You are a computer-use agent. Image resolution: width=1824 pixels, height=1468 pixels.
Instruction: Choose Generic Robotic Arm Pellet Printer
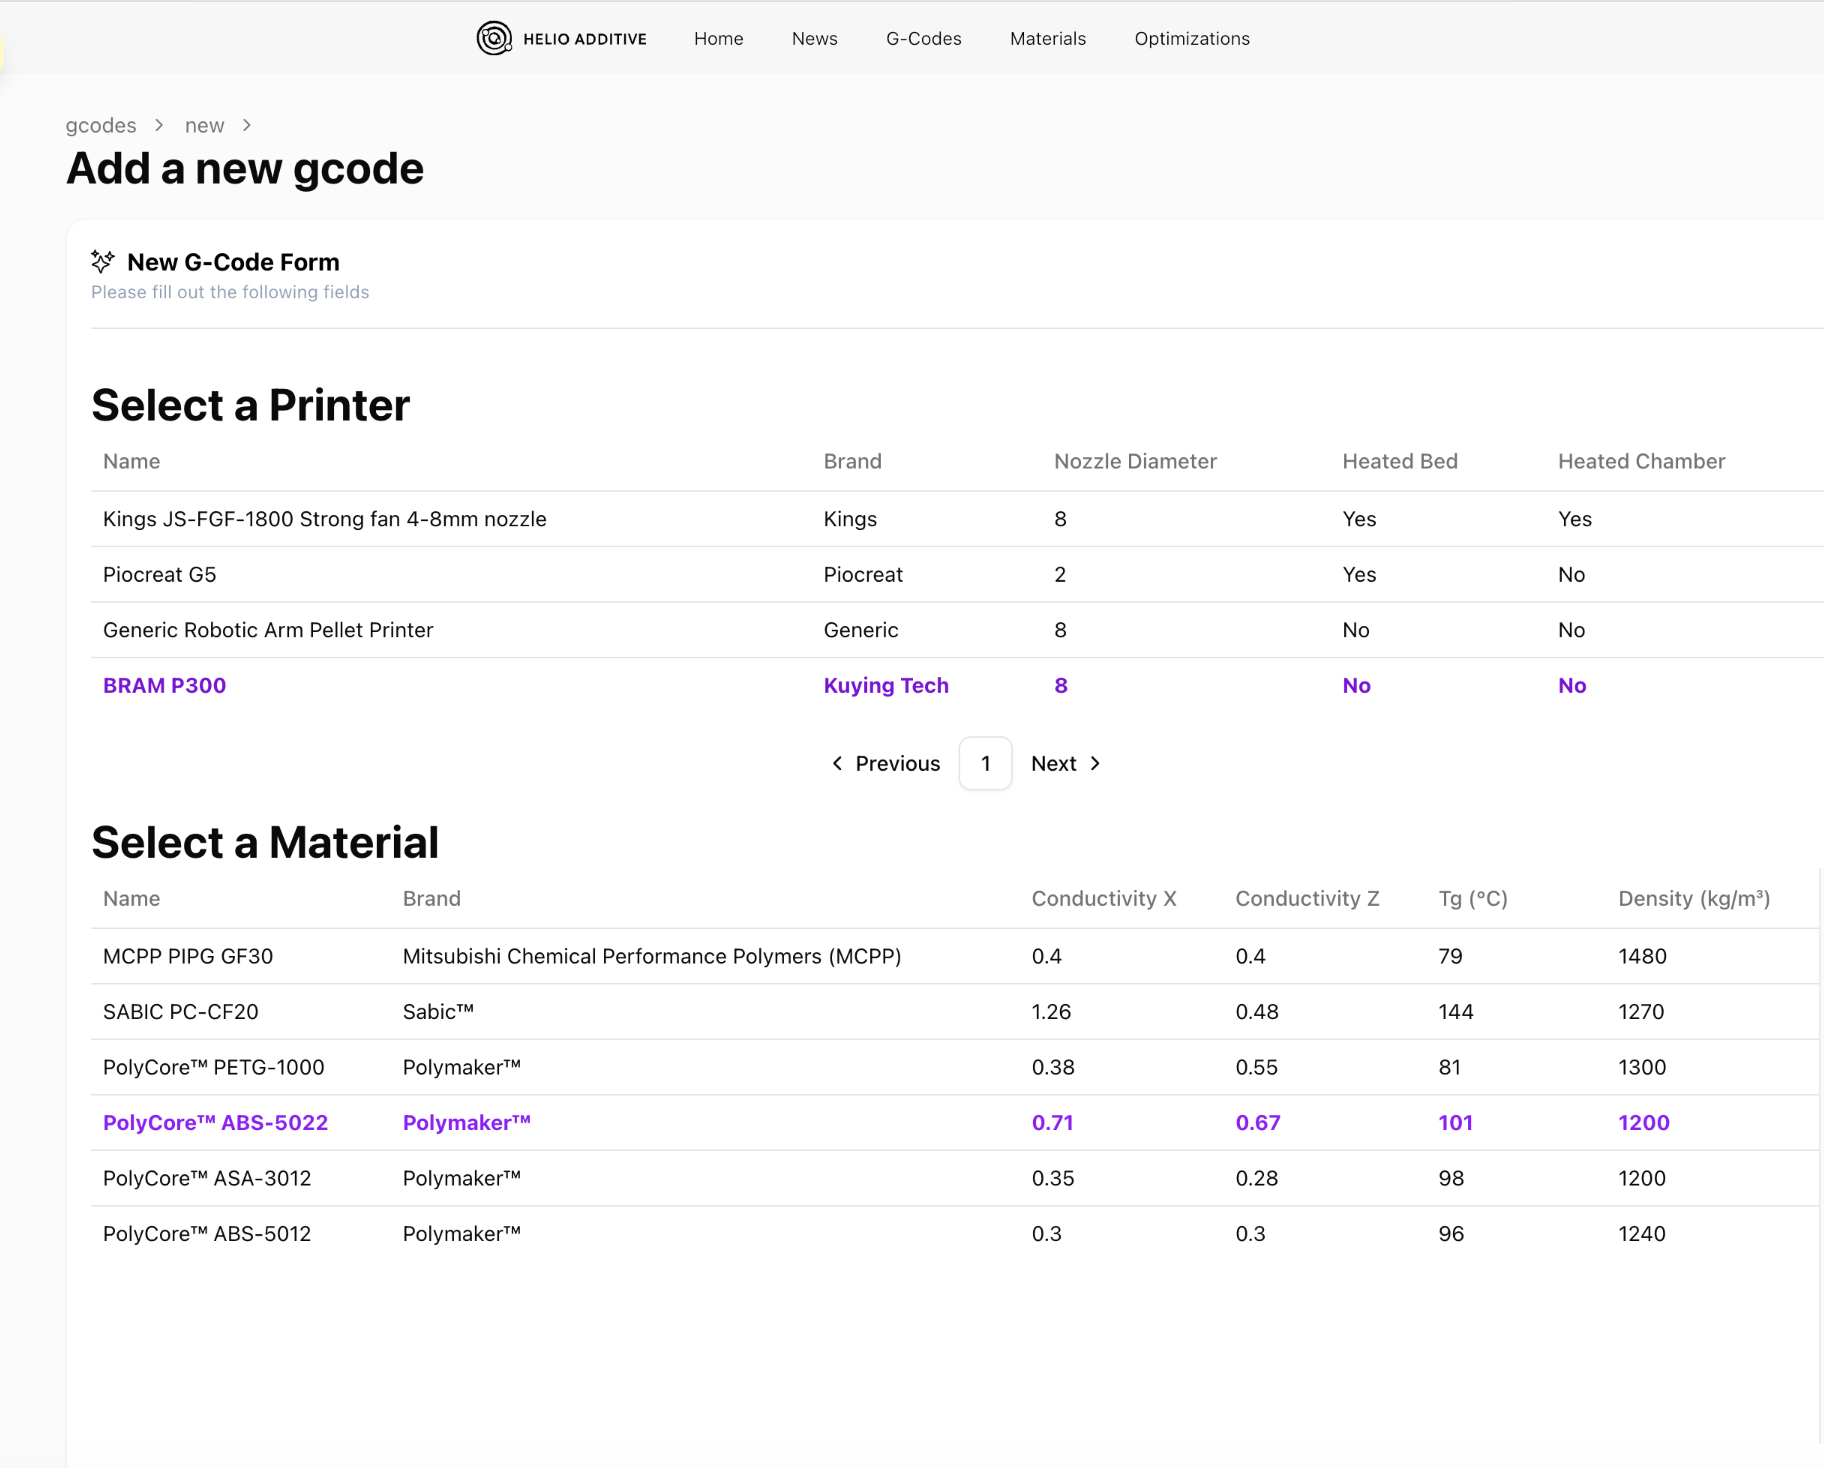tap(957, 630)
